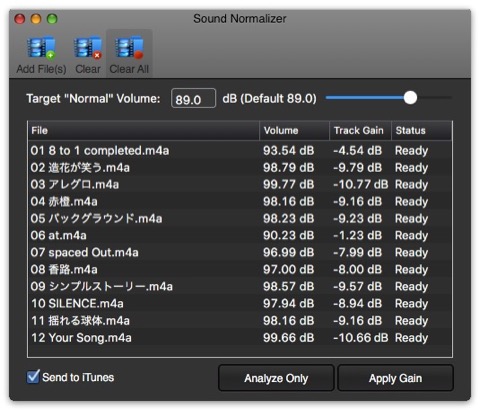Click the Apply Gain button
The width and height of the screenshot is (480, 410).
tap(395, 378)
